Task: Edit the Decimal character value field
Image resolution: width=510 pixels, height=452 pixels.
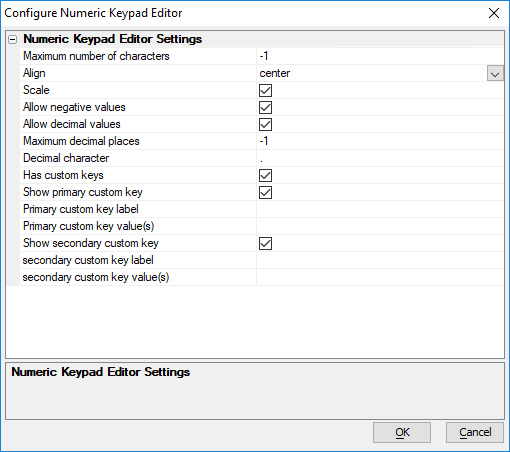Action: (380, 158)
